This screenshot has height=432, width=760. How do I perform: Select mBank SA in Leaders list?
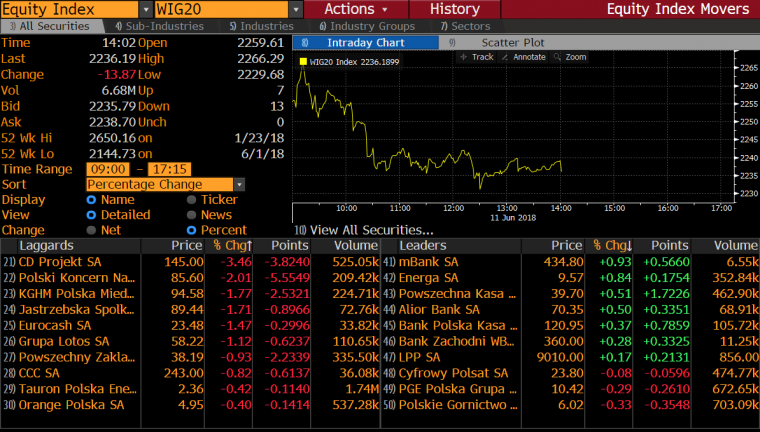[428, 261]
